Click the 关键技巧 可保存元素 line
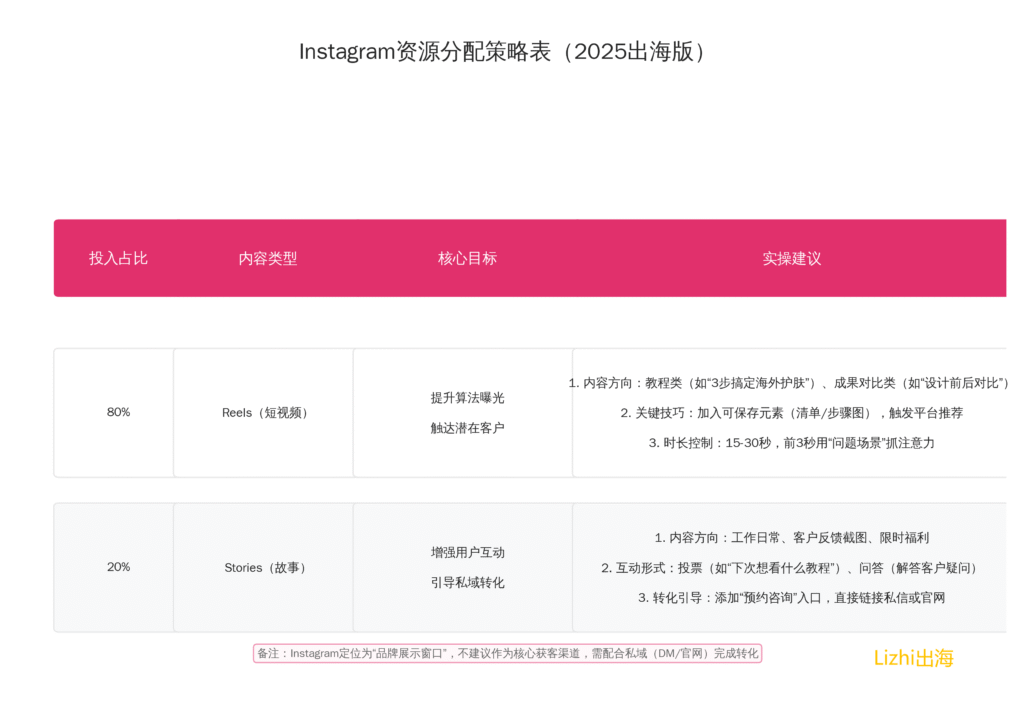The width and height of the screenshot is (1024, 704). point(791,413)
